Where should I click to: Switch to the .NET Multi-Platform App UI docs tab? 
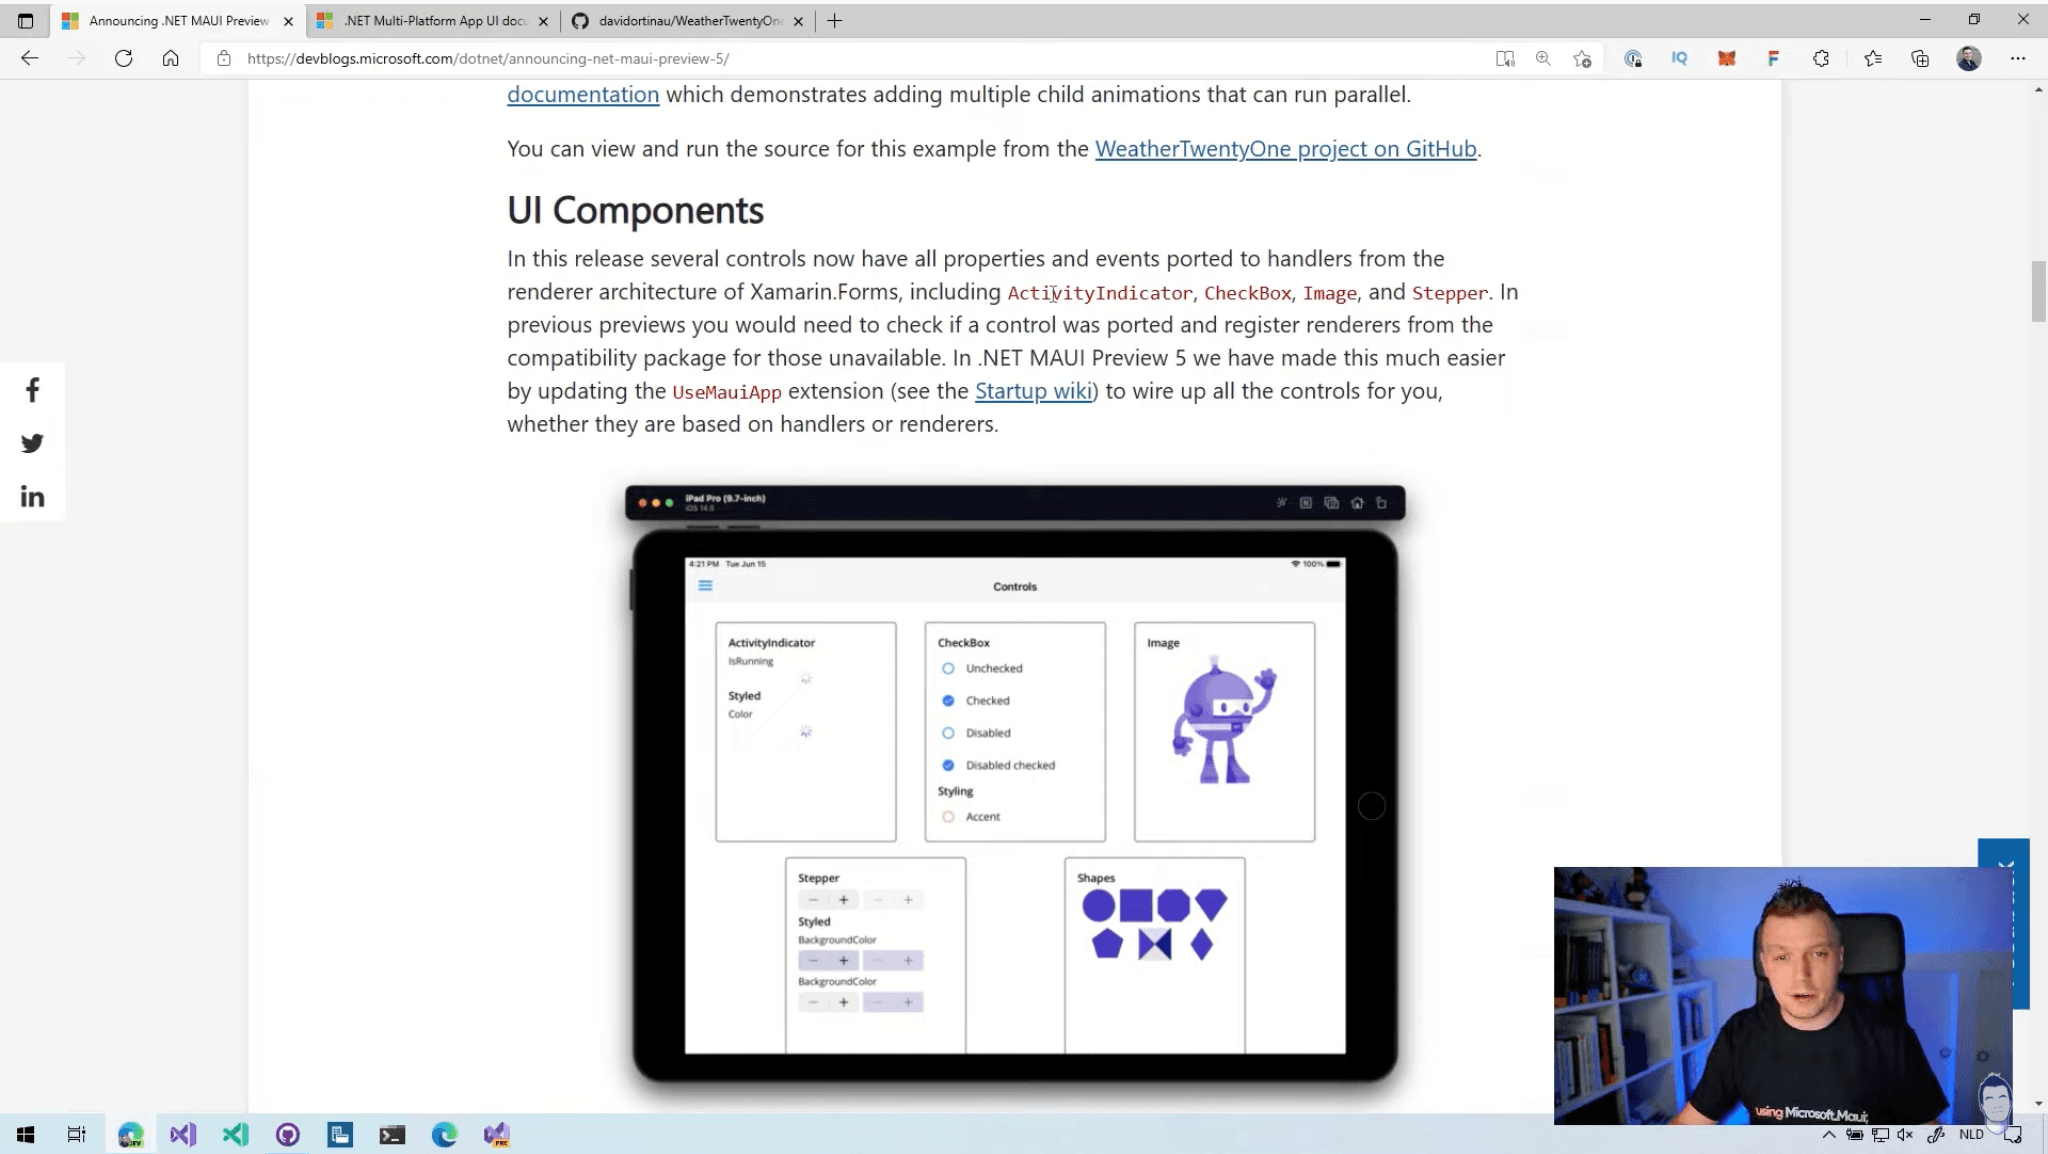coord(434,20)
